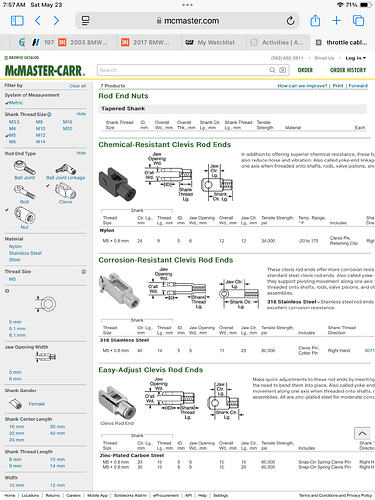Jump to top with the up-chevron button

pyautogui.click(x=362, y=433)
